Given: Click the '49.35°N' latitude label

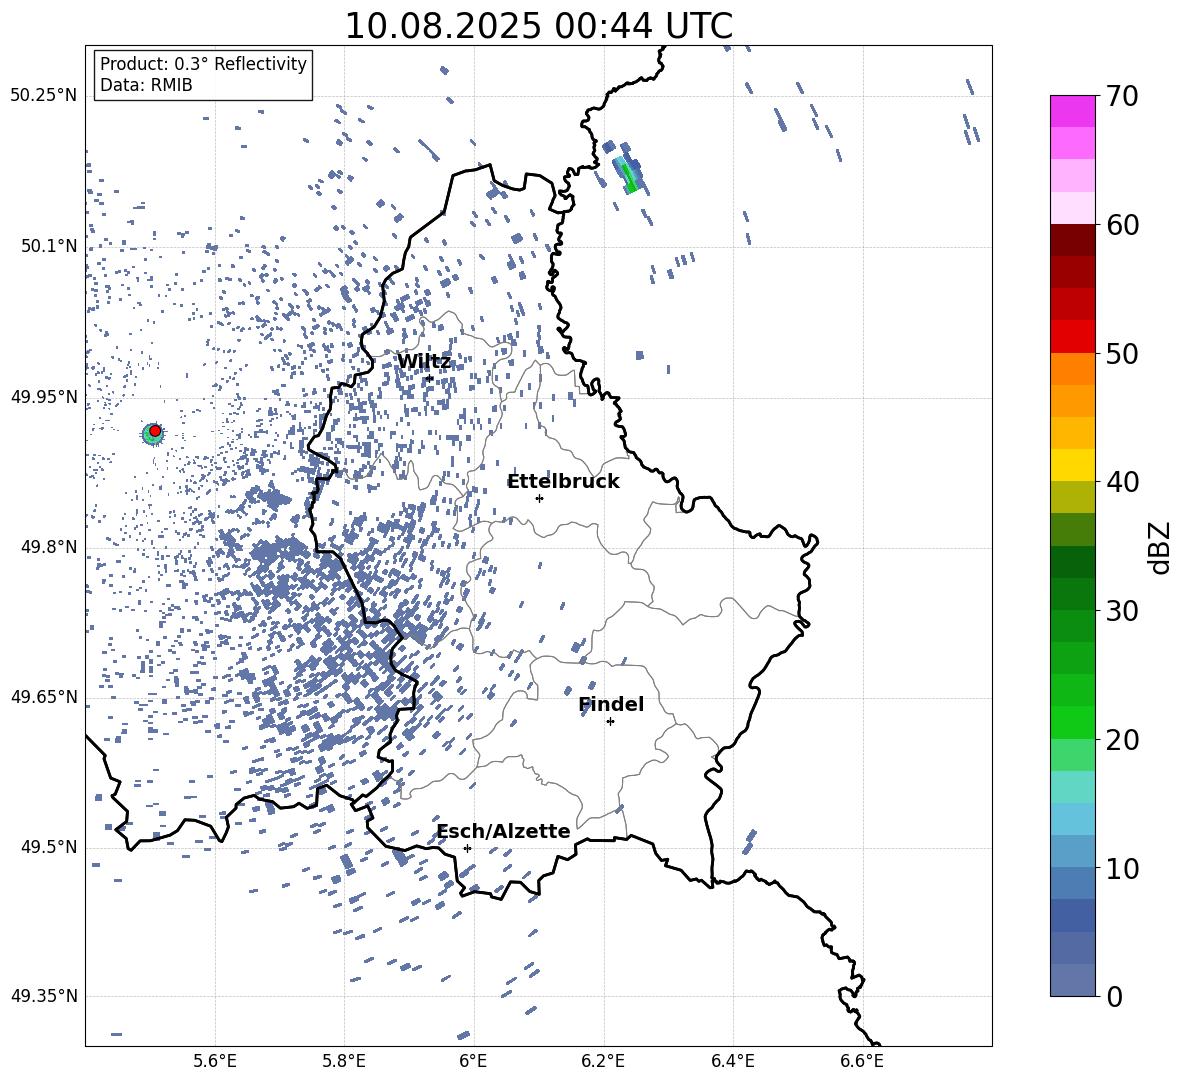Looking at the screenshot, I should [44, 996].
